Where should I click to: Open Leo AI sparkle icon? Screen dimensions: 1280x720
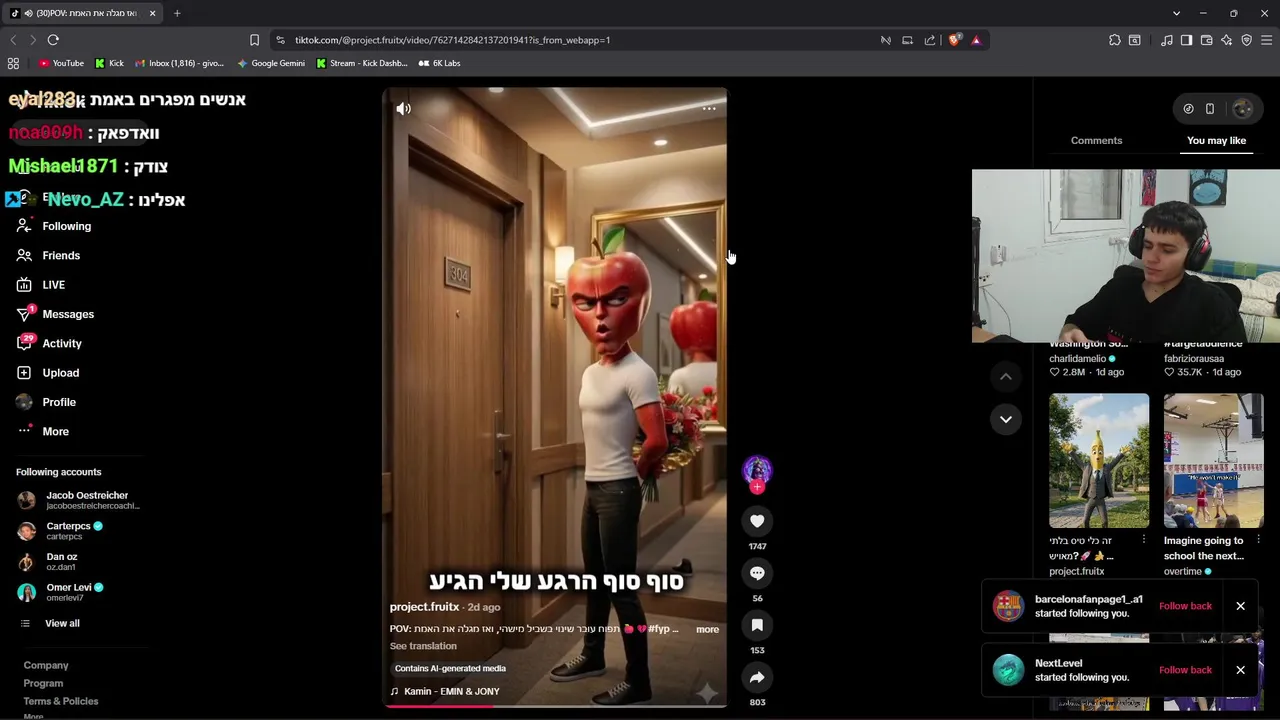click(1226, 40)
